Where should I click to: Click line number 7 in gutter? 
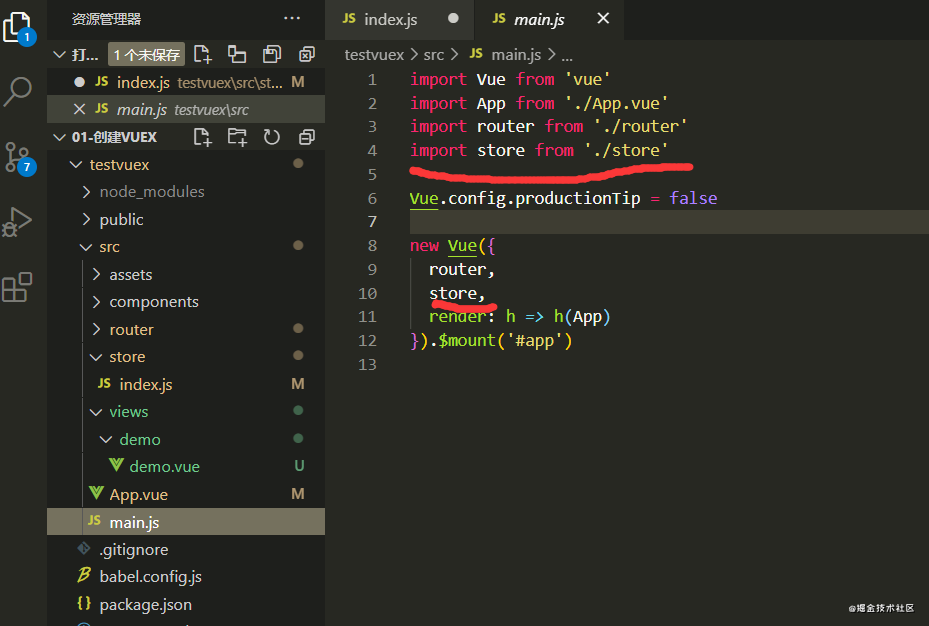372,222
